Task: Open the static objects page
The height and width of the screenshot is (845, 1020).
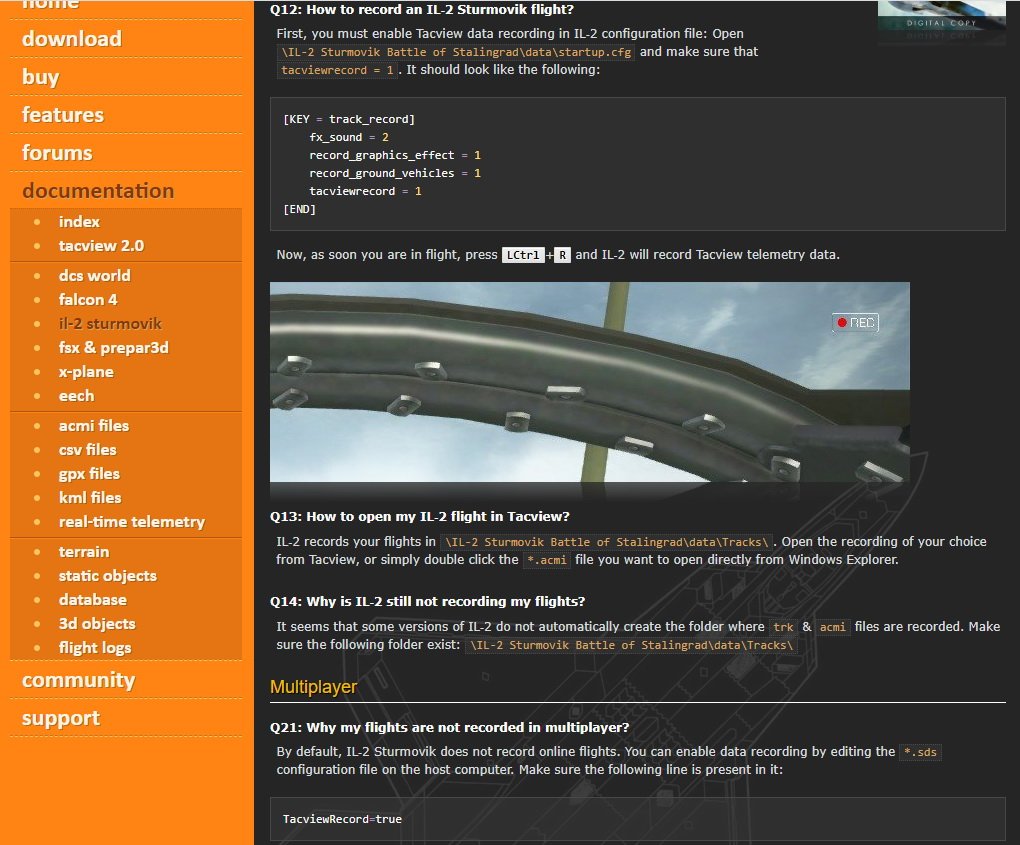Action: (107, 576)
